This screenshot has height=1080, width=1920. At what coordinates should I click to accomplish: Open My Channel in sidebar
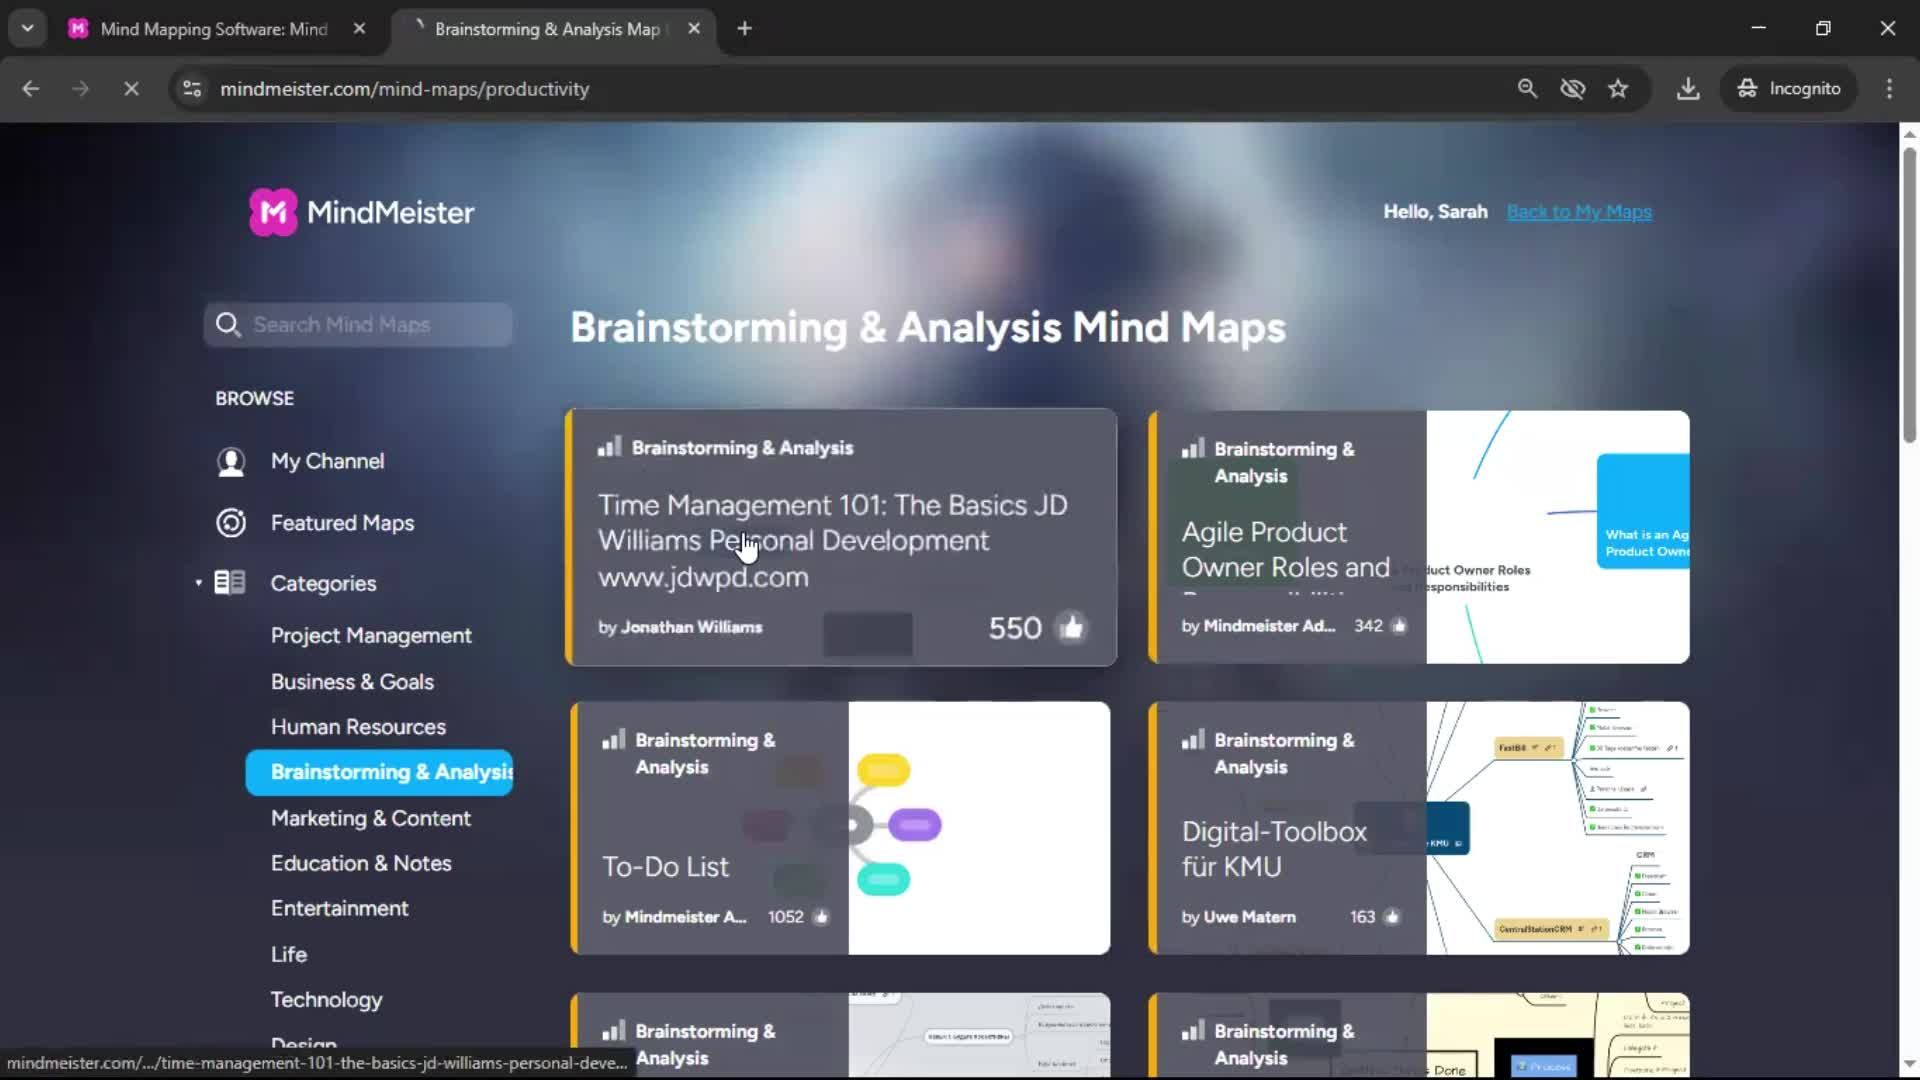point(327,461)
